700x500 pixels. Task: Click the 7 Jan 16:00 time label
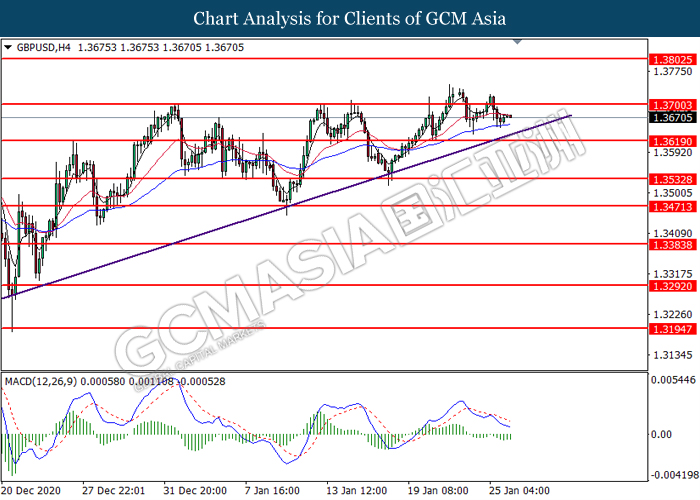(x=272, y=491)
